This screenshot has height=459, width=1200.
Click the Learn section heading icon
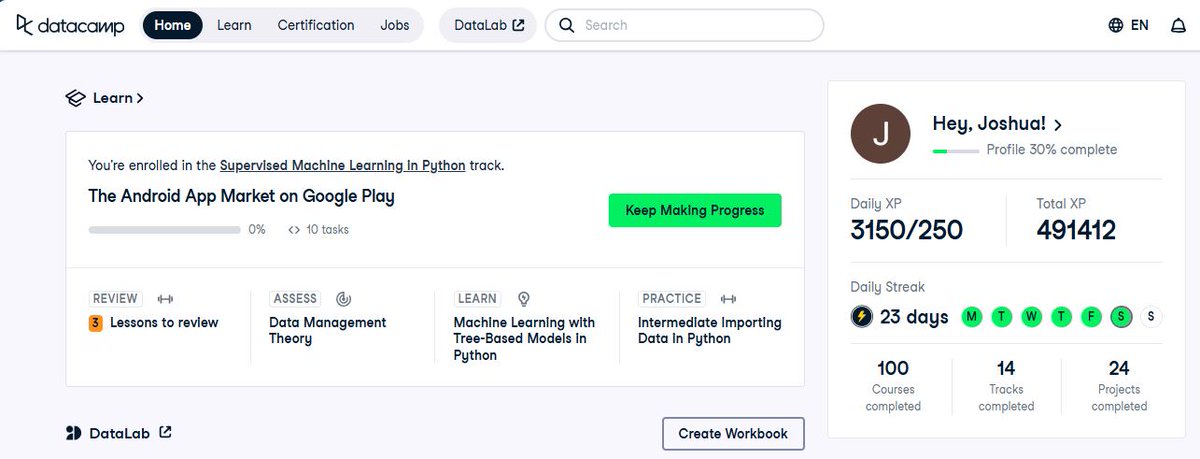click(x=76, y=98)
